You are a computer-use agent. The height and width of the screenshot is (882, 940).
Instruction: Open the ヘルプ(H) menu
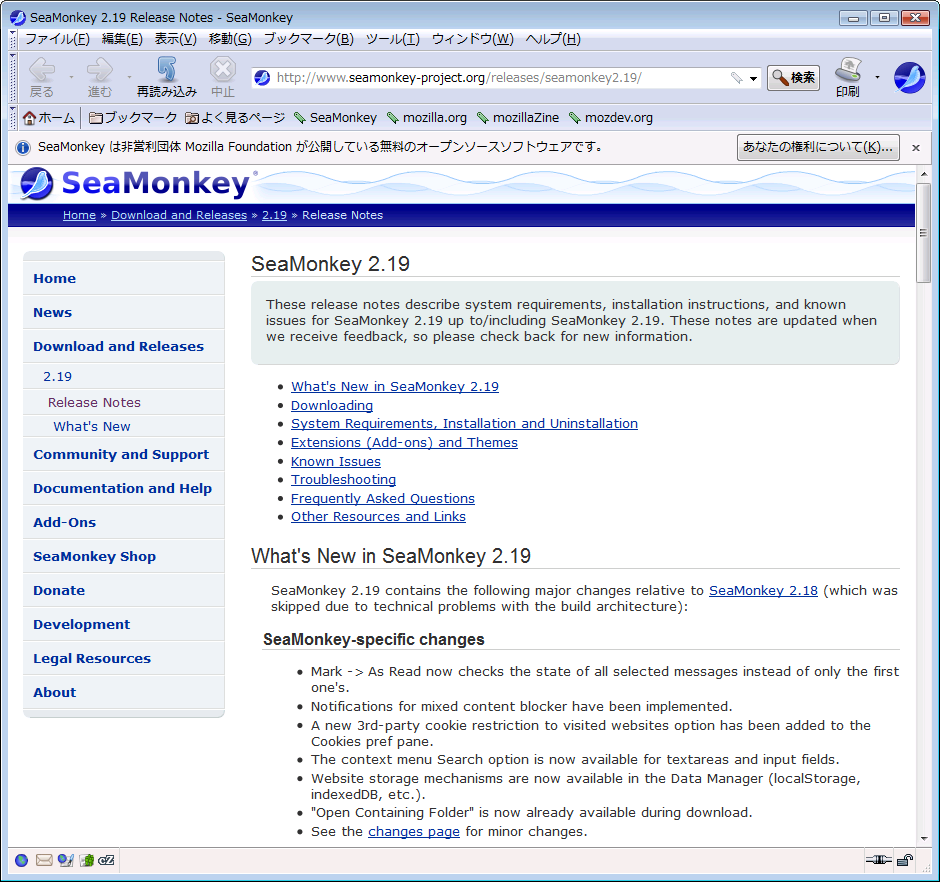[553, 40]
